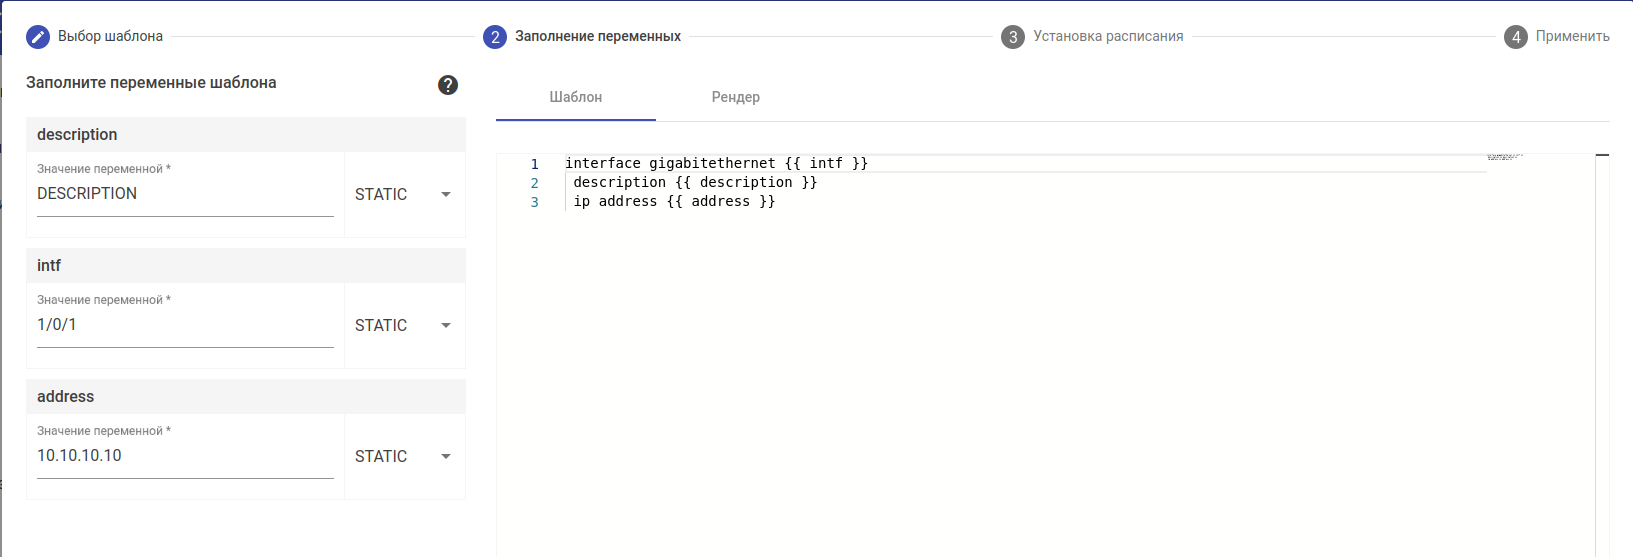The image size is (1633, 557).
Task: Click step 4 circle for Apply
Action: [x=1515, y=37]
